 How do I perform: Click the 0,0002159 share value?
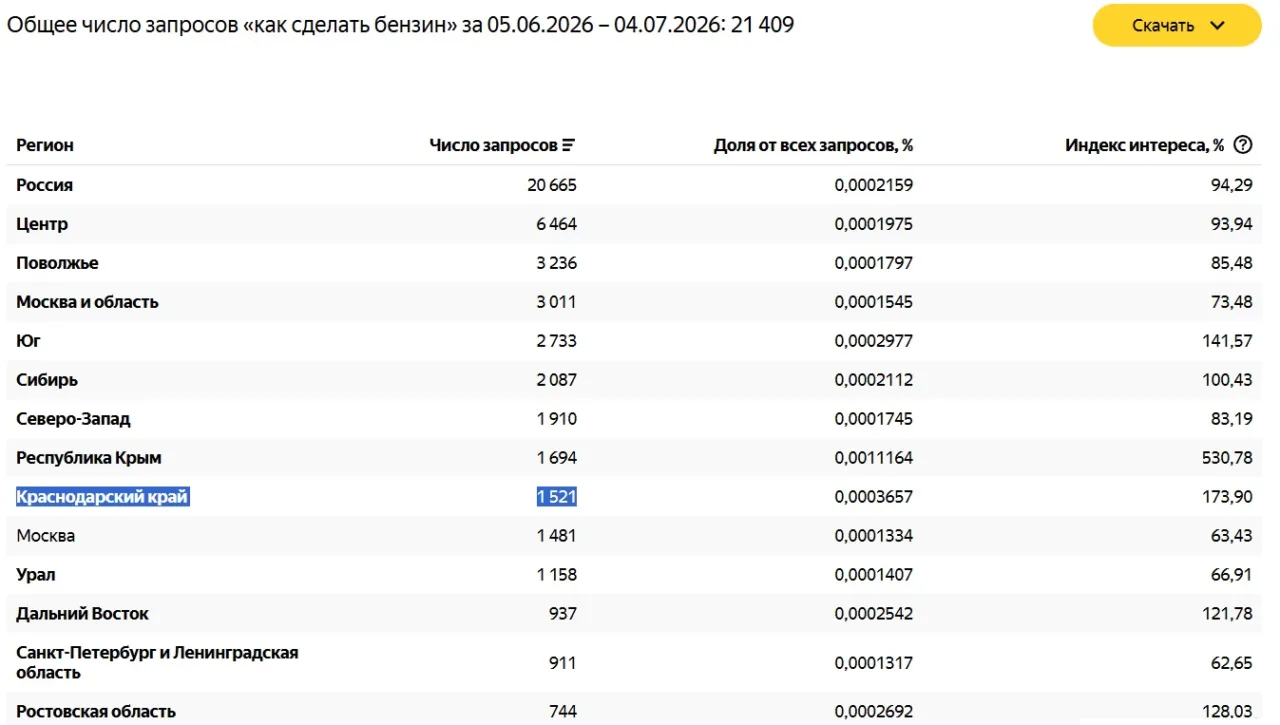click(874, 185)
